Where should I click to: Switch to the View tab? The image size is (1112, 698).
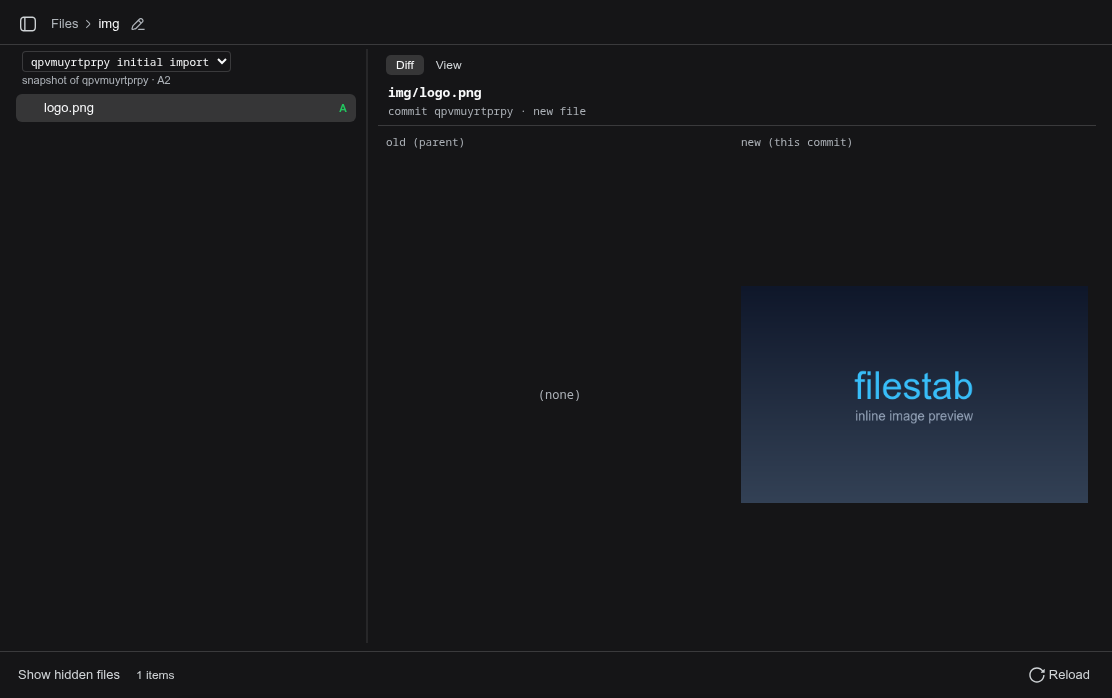pyautogui.click(x=448, y=65)
